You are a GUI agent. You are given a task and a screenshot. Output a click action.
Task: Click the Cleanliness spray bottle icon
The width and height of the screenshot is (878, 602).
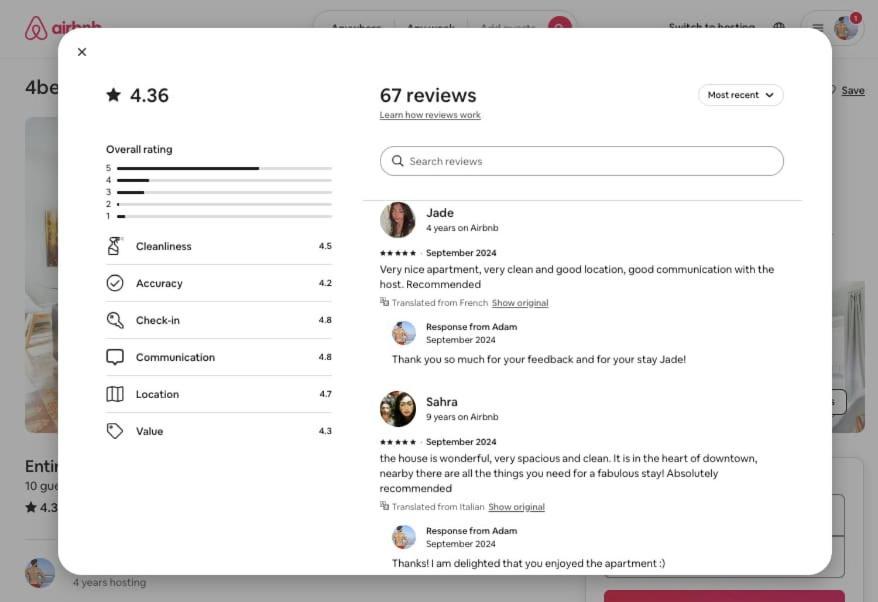click(114, 246)
